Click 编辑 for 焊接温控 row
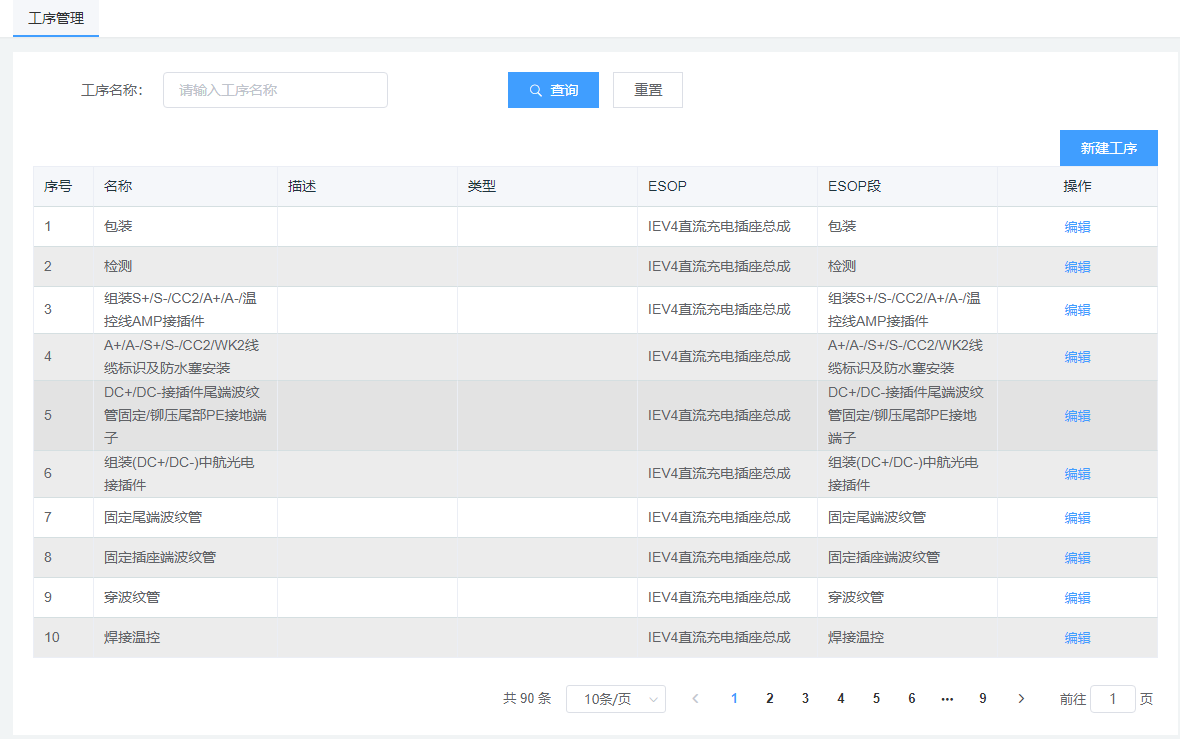 [1077, 638]
